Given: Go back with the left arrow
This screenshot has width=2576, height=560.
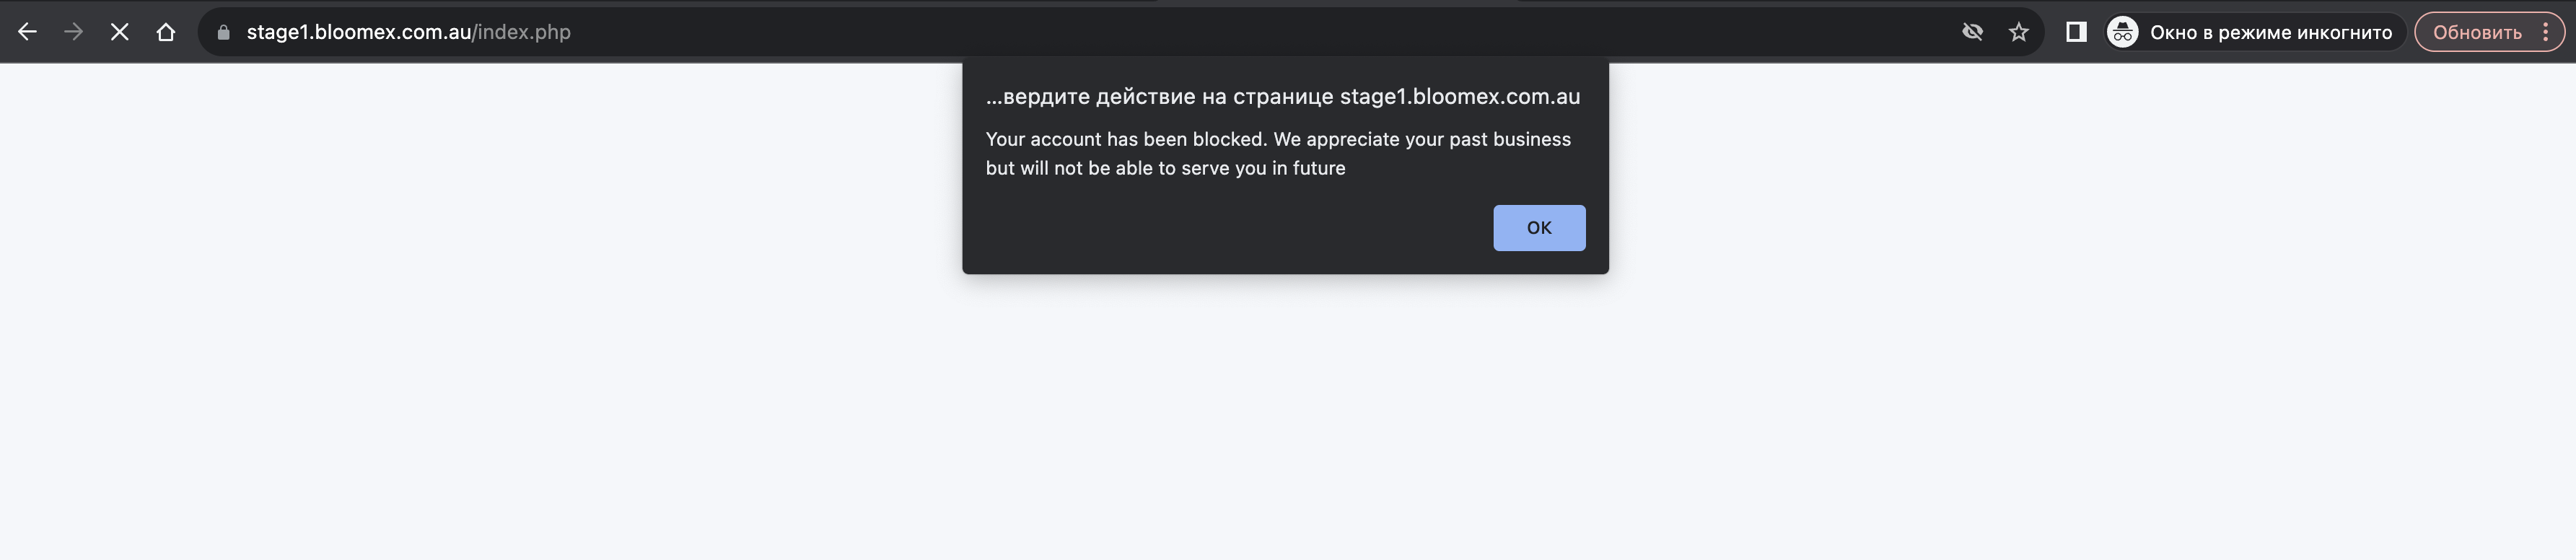Looking at the screenshot, I should [x=27, y=32].
